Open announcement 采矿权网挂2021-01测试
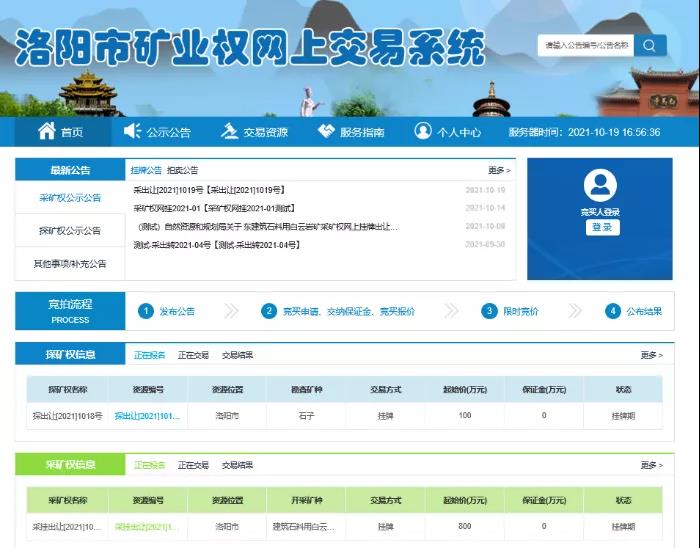Image resolution: width=700 pixels, height=548 pixels. pyautogui.click(x=214, y=208)
